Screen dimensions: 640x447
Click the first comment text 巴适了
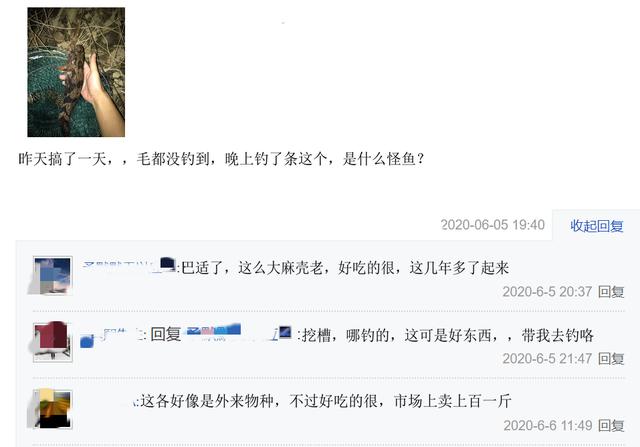click(x=345, y=268)
